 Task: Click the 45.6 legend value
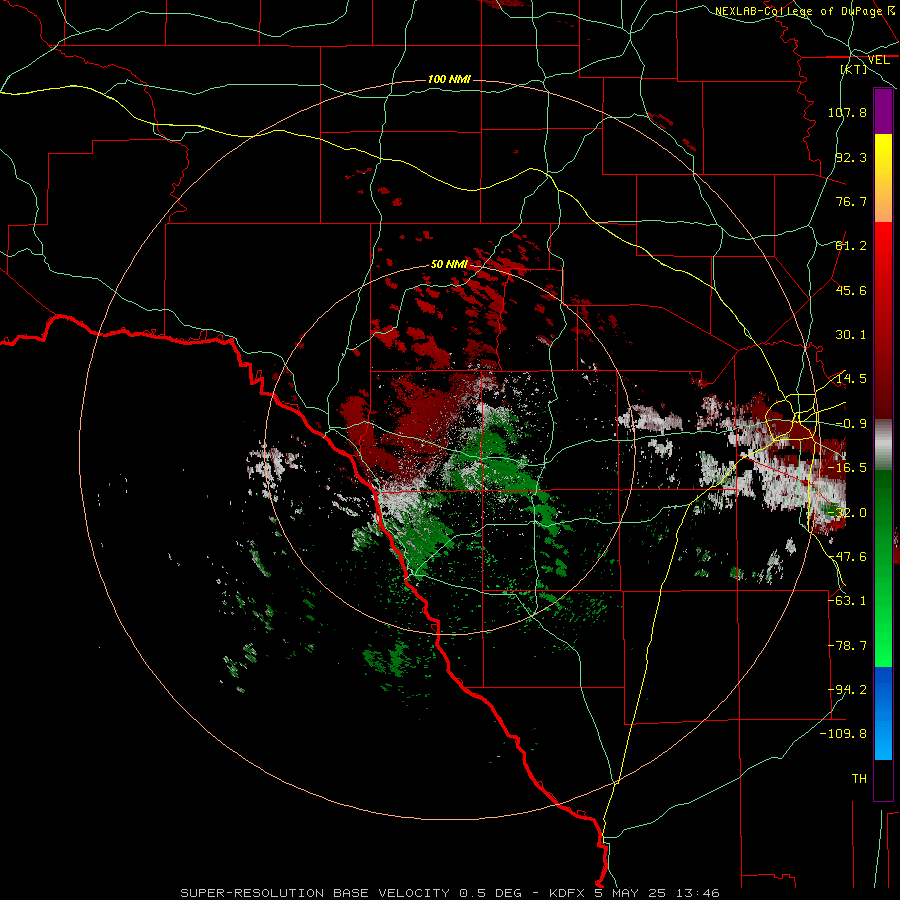tap(851, 290)
